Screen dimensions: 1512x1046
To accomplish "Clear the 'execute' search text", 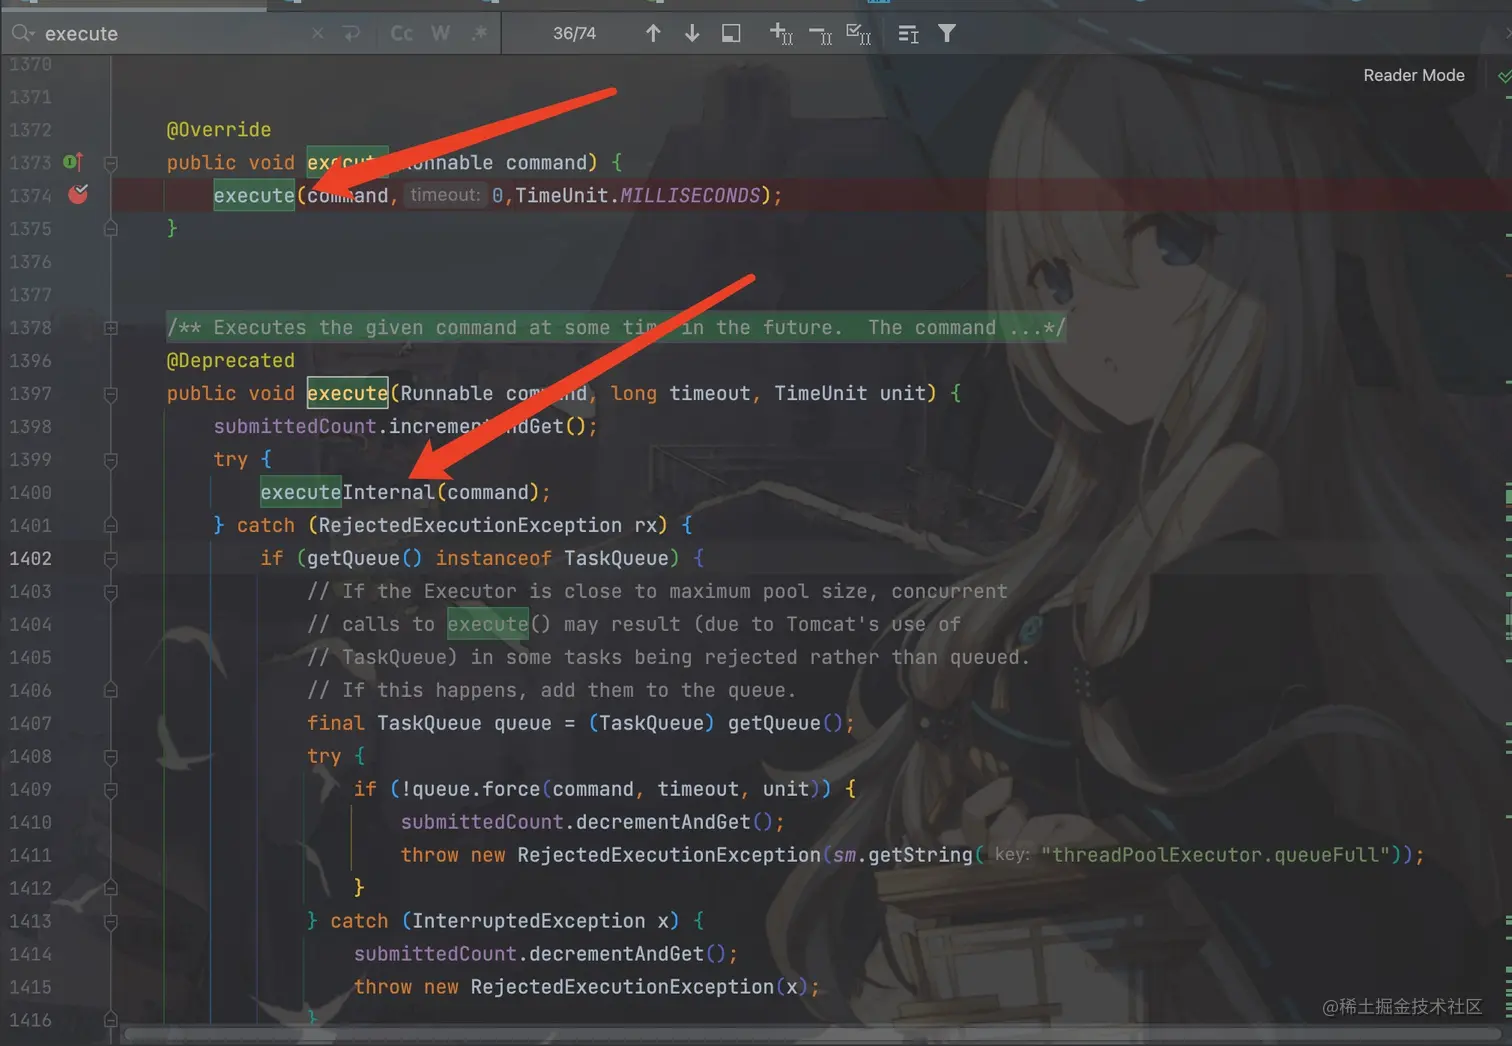I will point(317,34).
